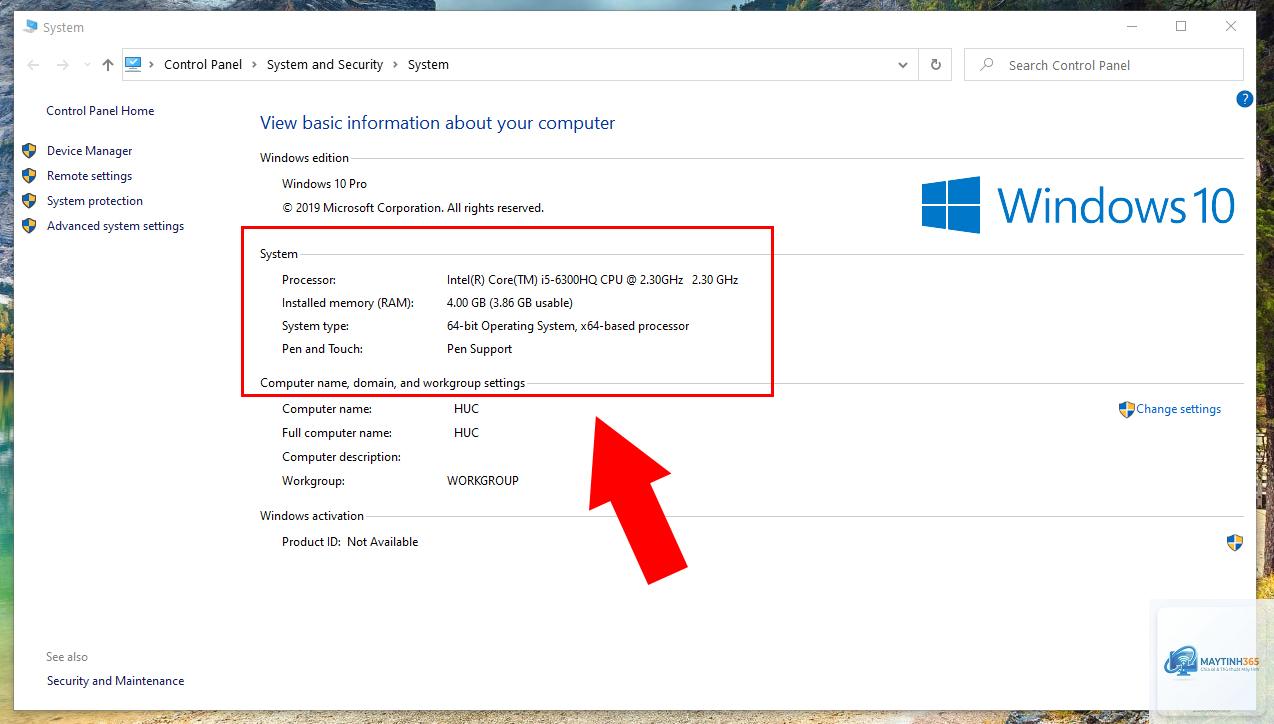This screenshot has width=1274, height=724.
Task: Select System and Security breadcrumb
Action: point(325,64)
